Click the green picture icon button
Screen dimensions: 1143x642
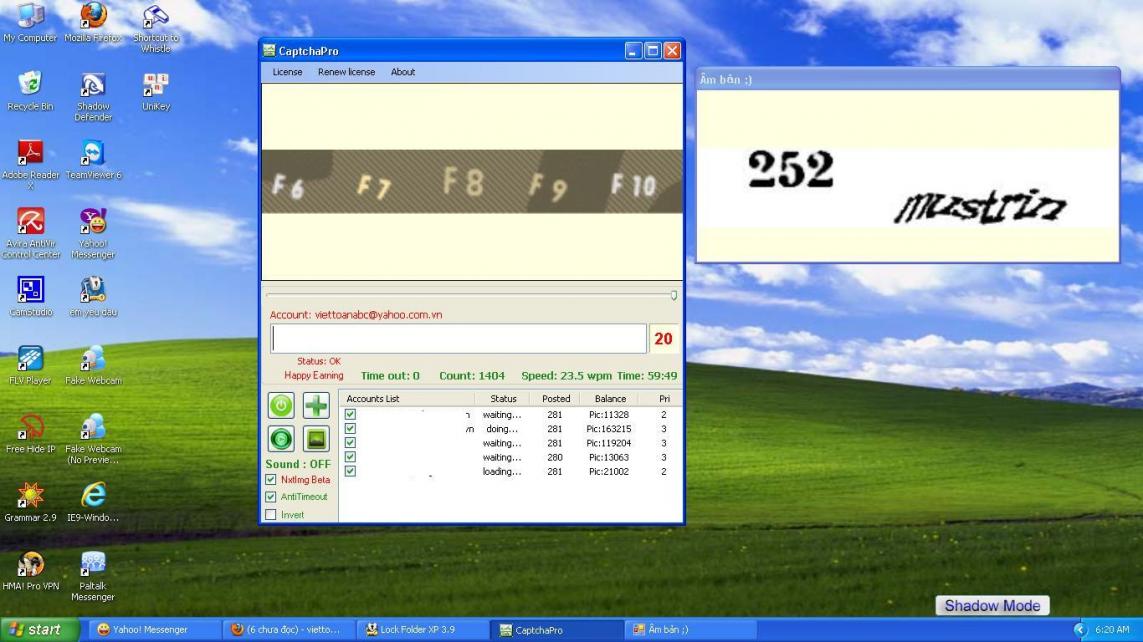tap(316, 439)
